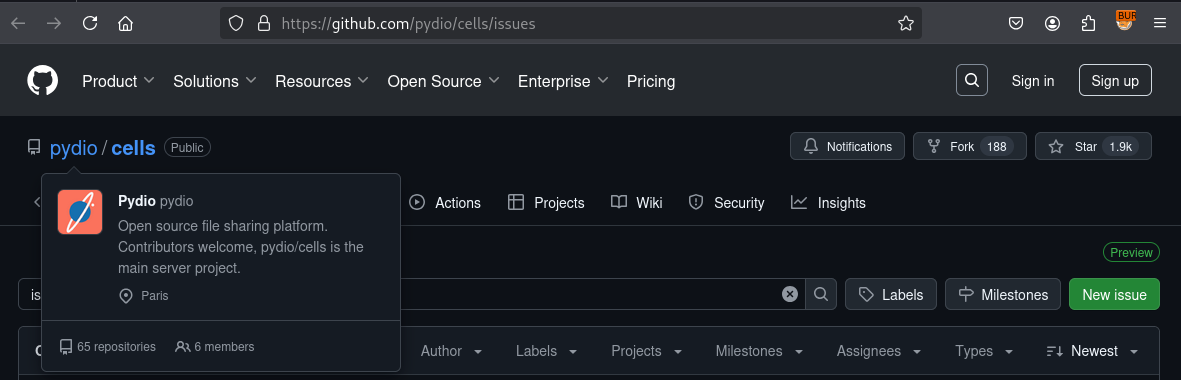The height and width of the screenshot is (380, 1181).
Task: Open the Milestones button
Action: click(x=1002, y=294)
